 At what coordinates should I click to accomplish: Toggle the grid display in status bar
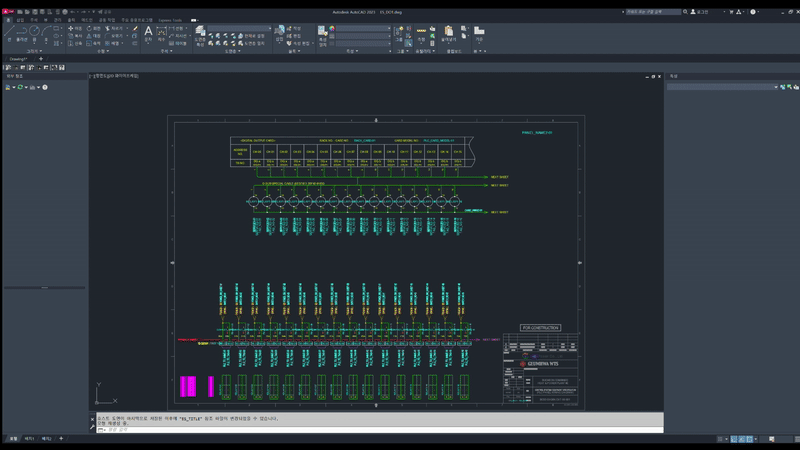[x=720, y=439]
